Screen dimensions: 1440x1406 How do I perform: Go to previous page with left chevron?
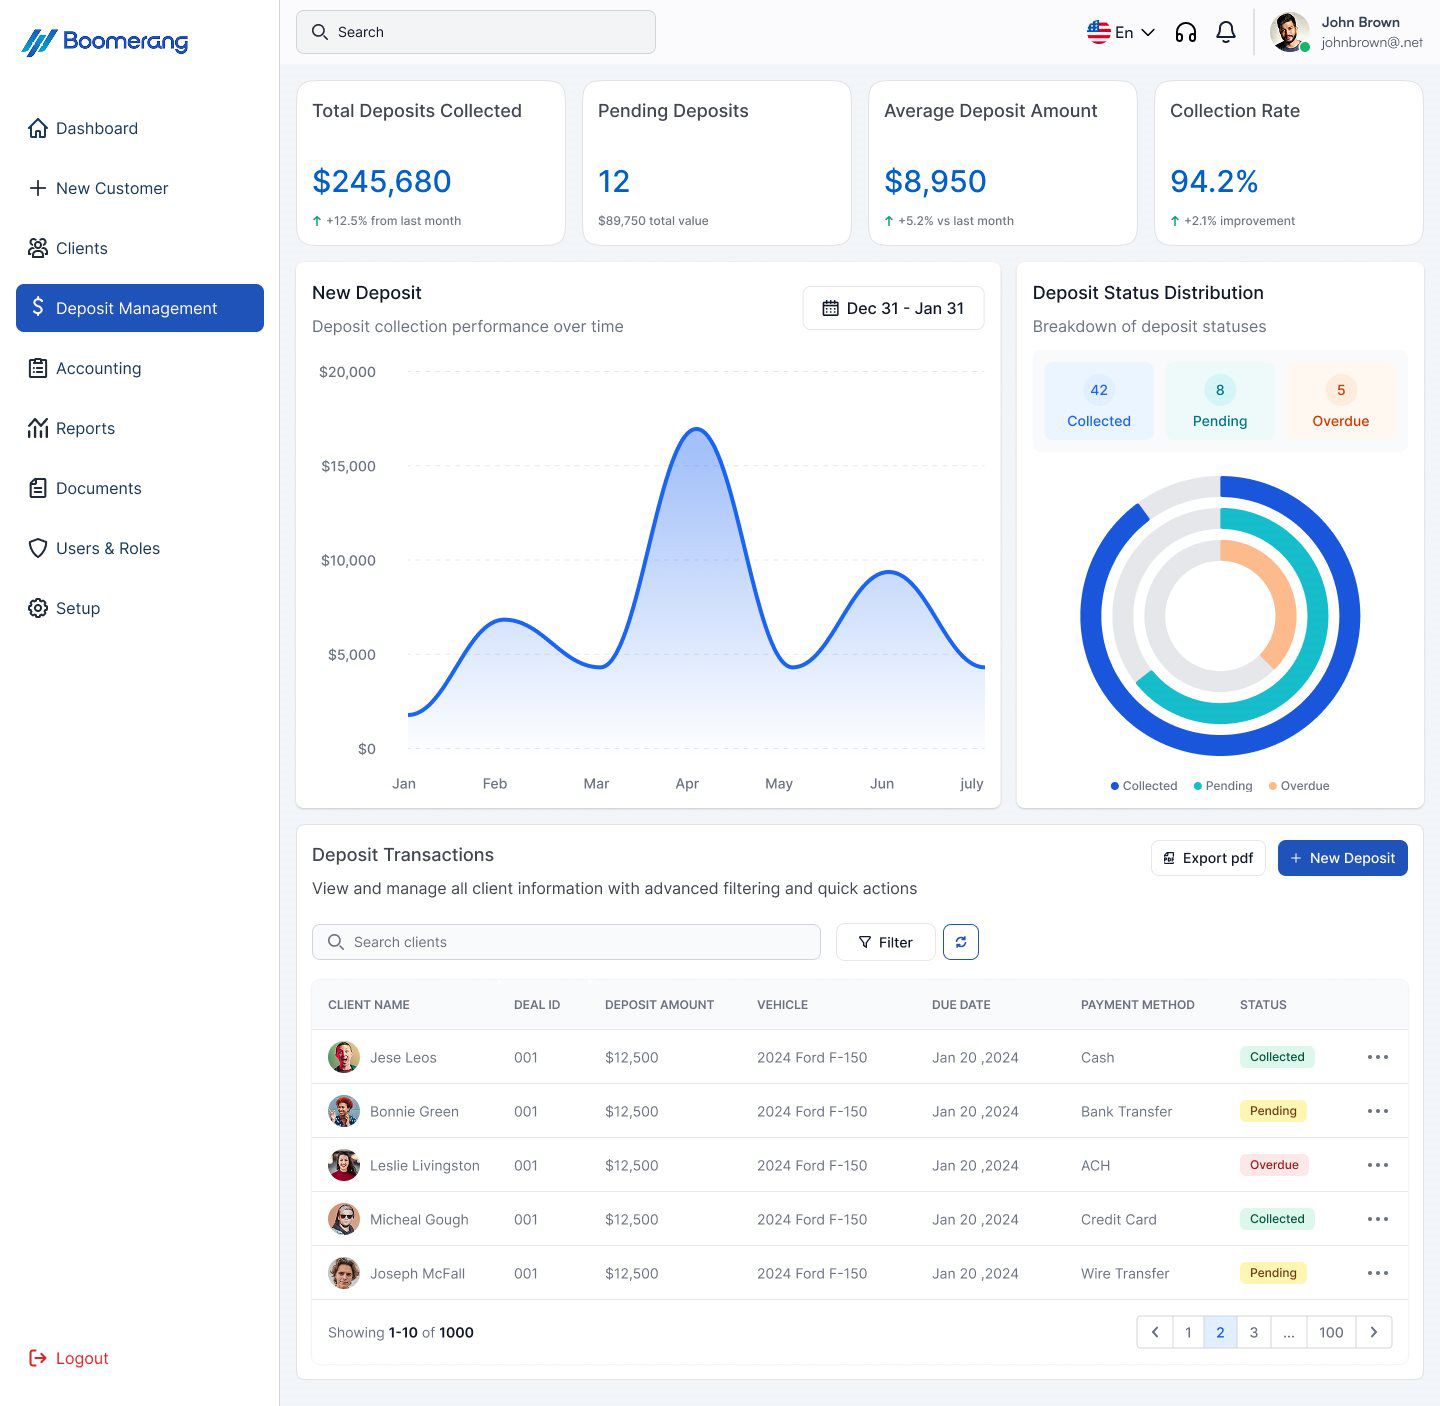click(1155, 1332)
